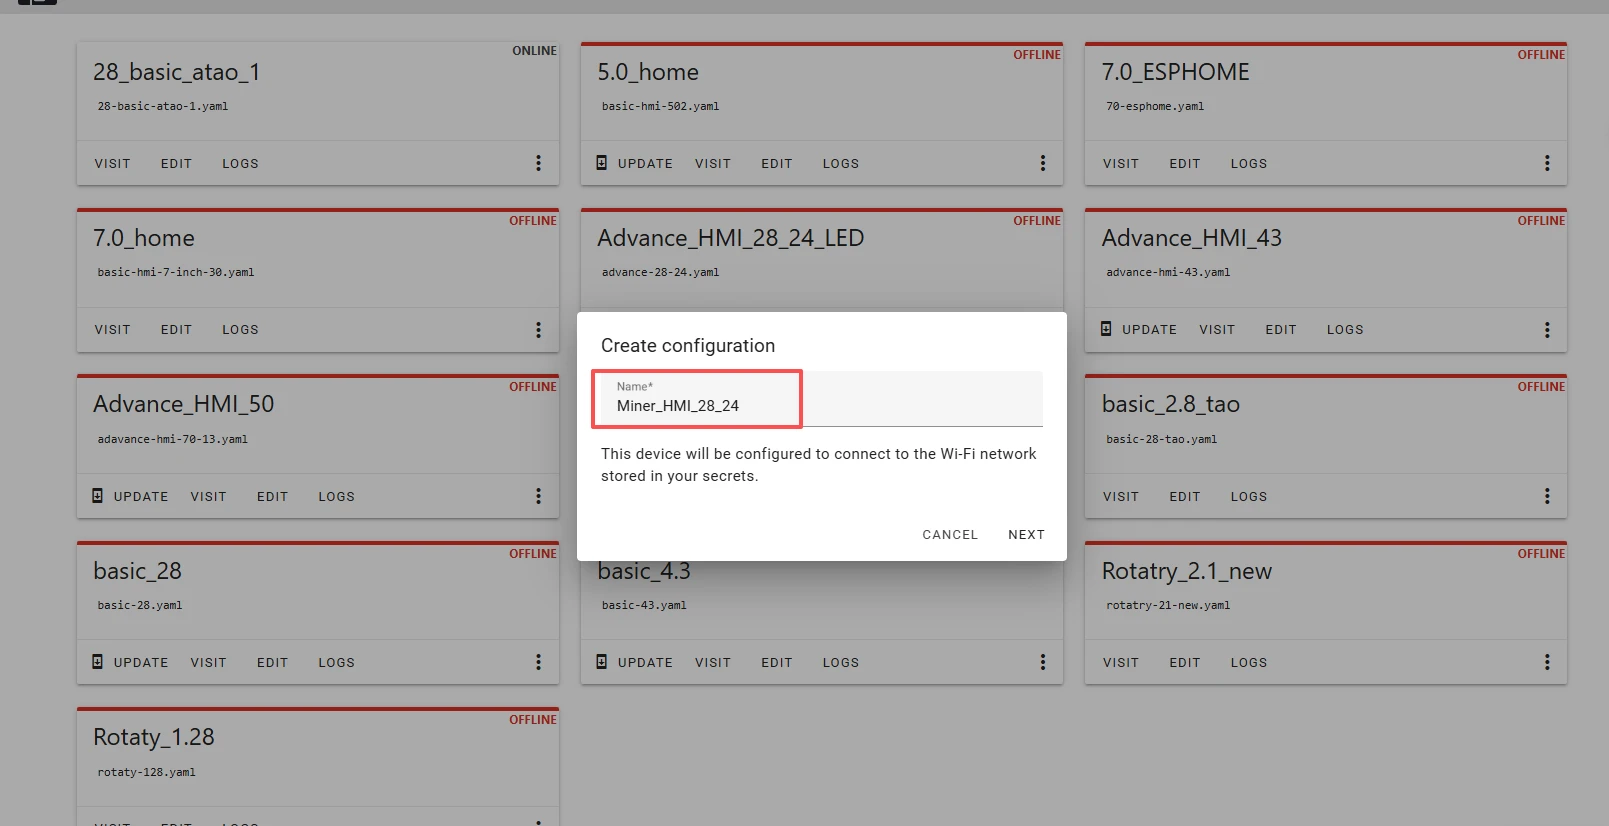Expand options menu for 7.0_home device
Screen dimensions: 1609x826
click(538, 330)
